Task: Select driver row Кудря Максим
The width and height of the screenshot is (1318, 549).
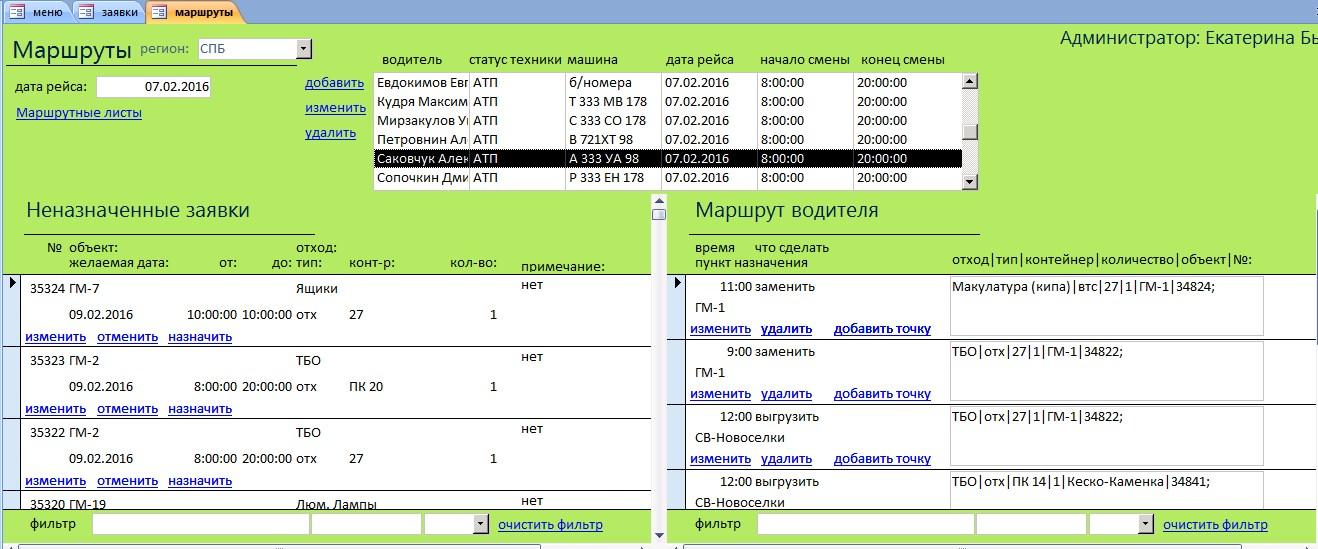Action: point(668,102)
